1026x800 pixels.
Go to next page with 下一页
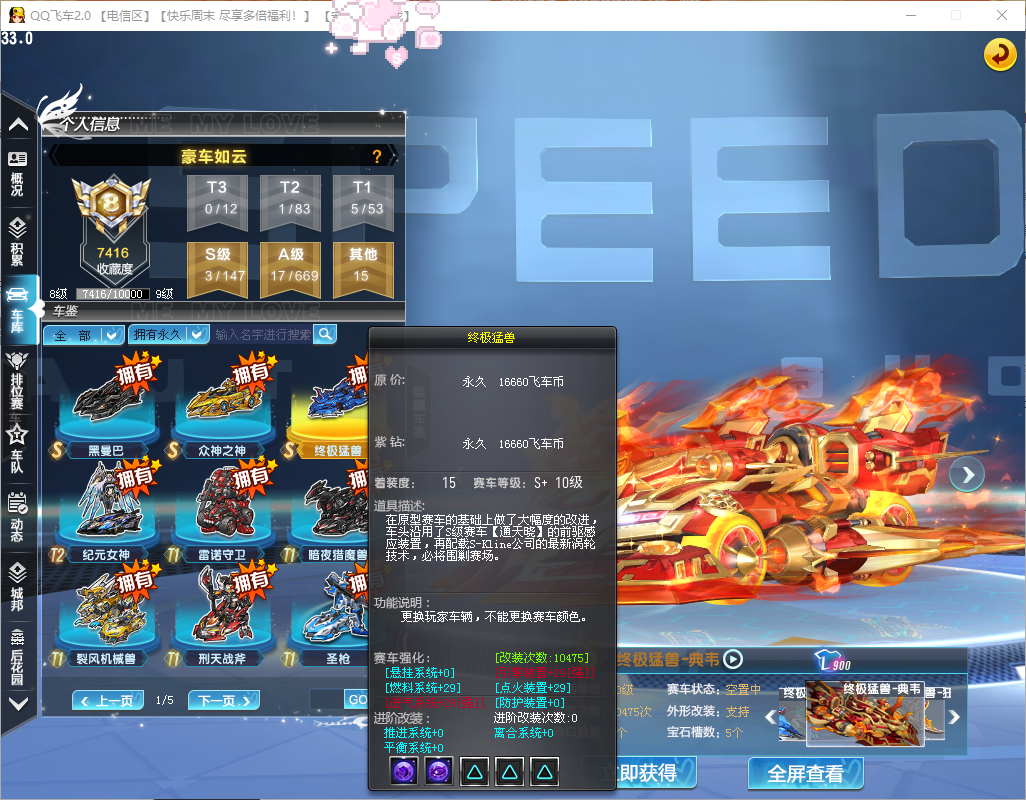(224, 701)
